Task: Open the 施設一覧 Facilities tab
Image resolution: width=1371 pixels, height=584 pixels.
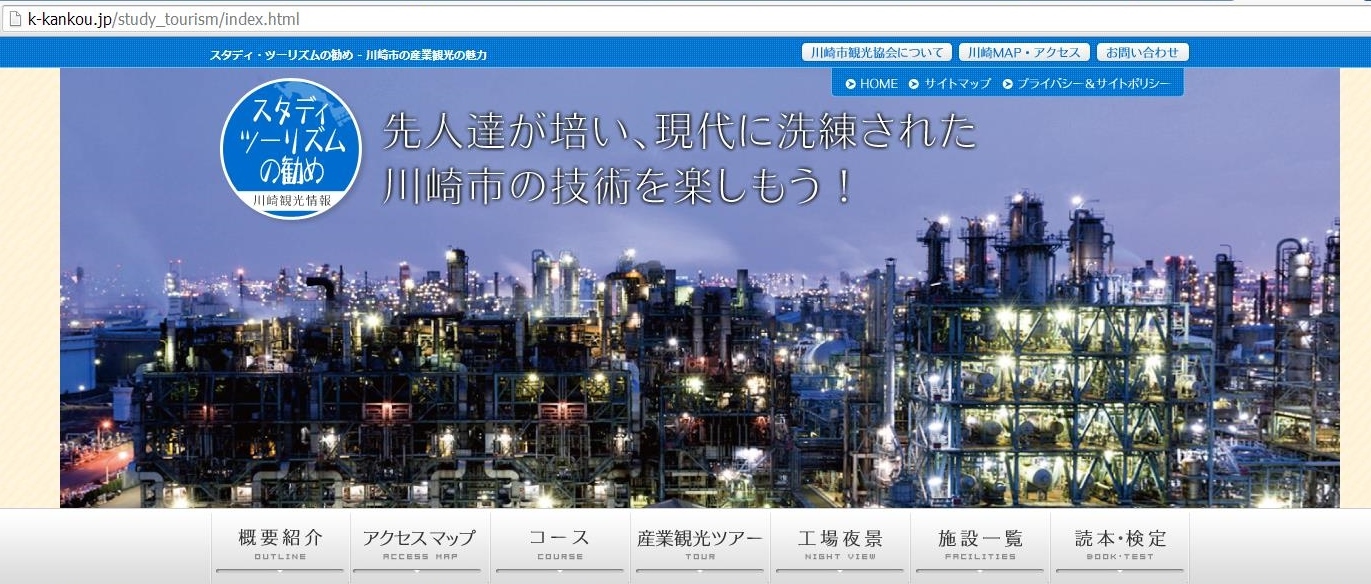Action: point(980,545)
